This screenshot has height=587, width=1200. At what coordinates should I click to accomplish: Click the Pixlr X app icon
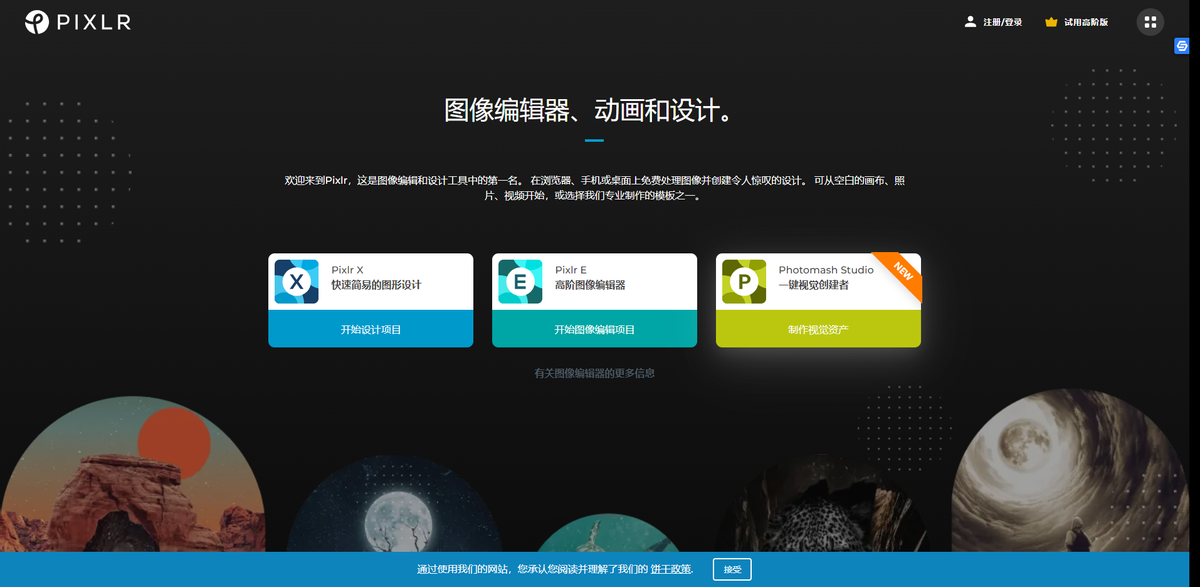[297, 282]
